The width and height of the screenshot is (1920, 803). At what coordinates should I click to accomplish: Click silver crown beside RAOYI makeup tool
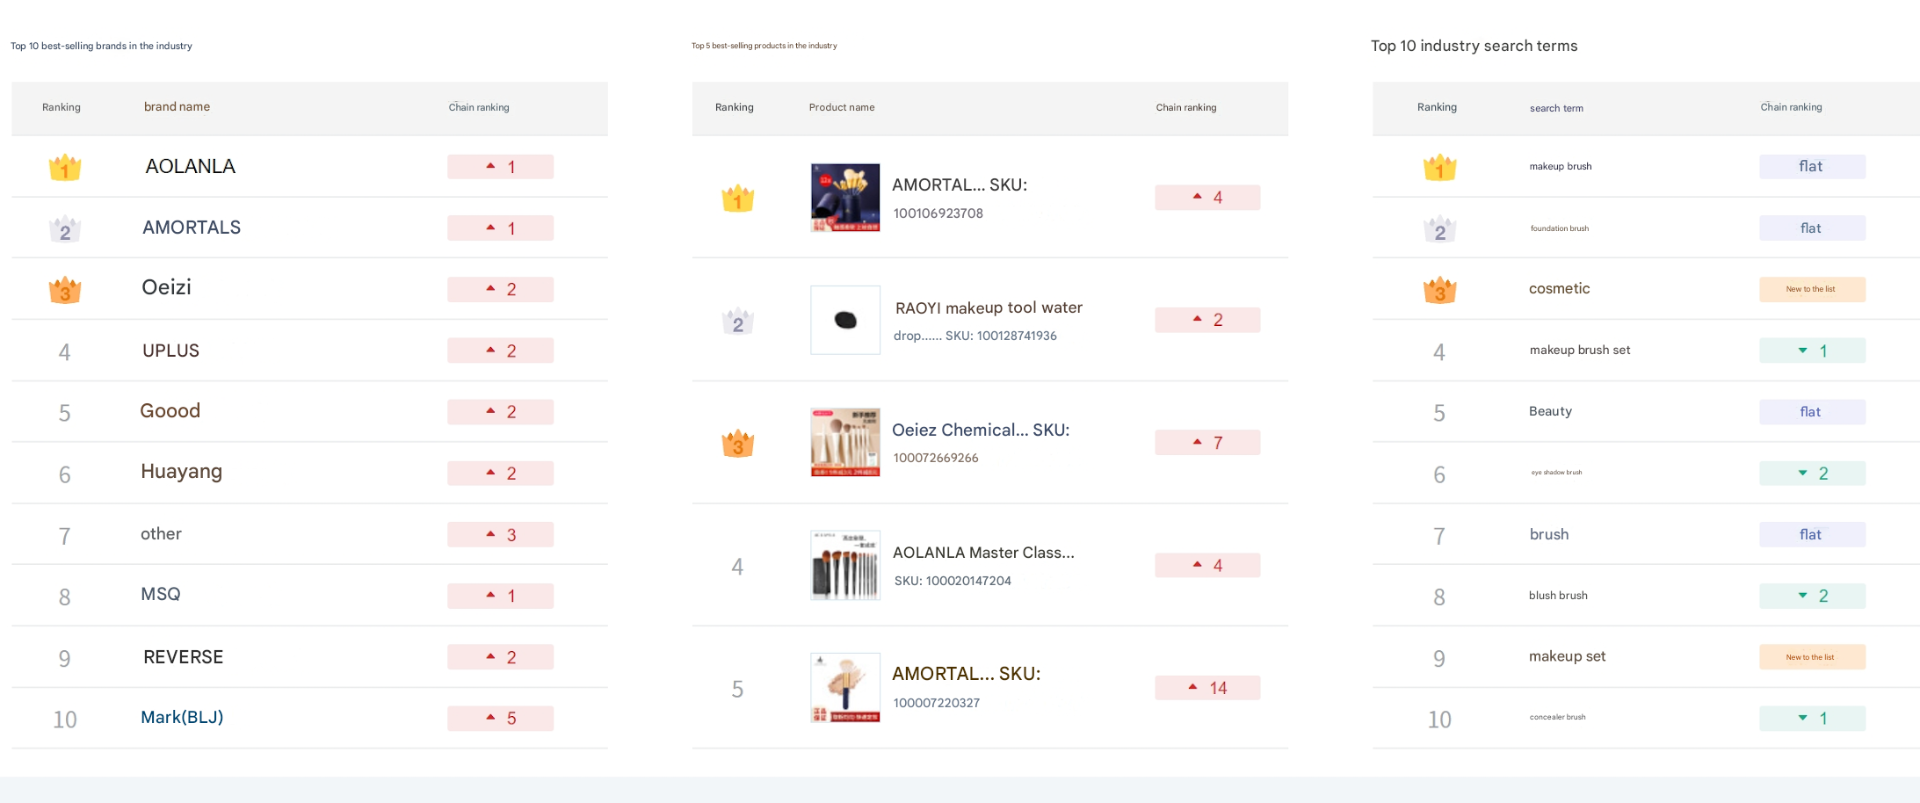click(738, 321)
